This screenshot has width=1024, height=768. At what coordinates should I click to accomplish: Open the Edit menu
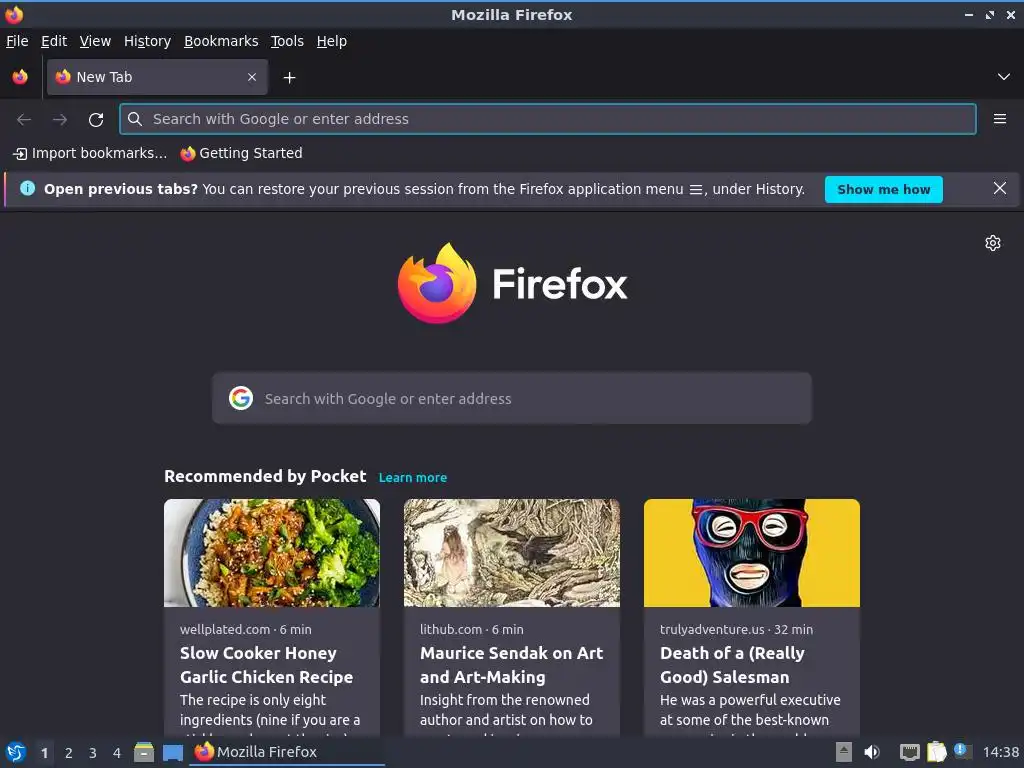click(54, 41)
